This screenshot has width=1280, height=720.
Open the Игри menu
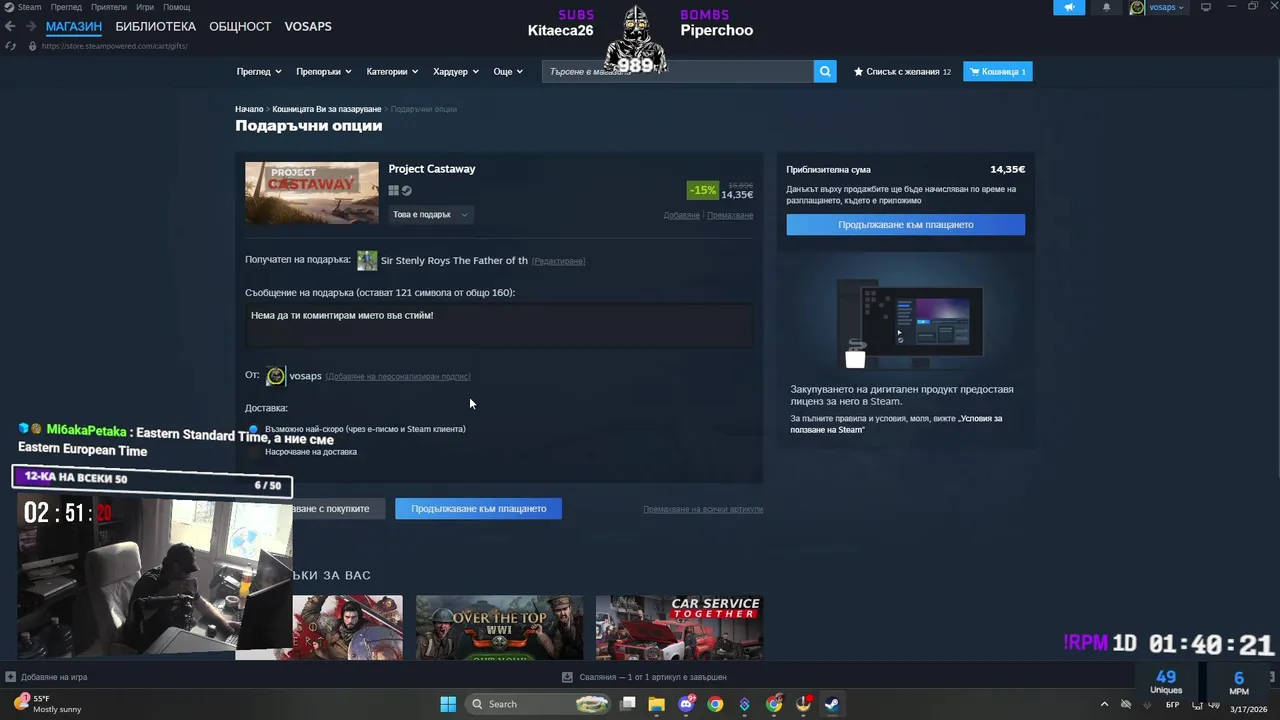(145, 7)
